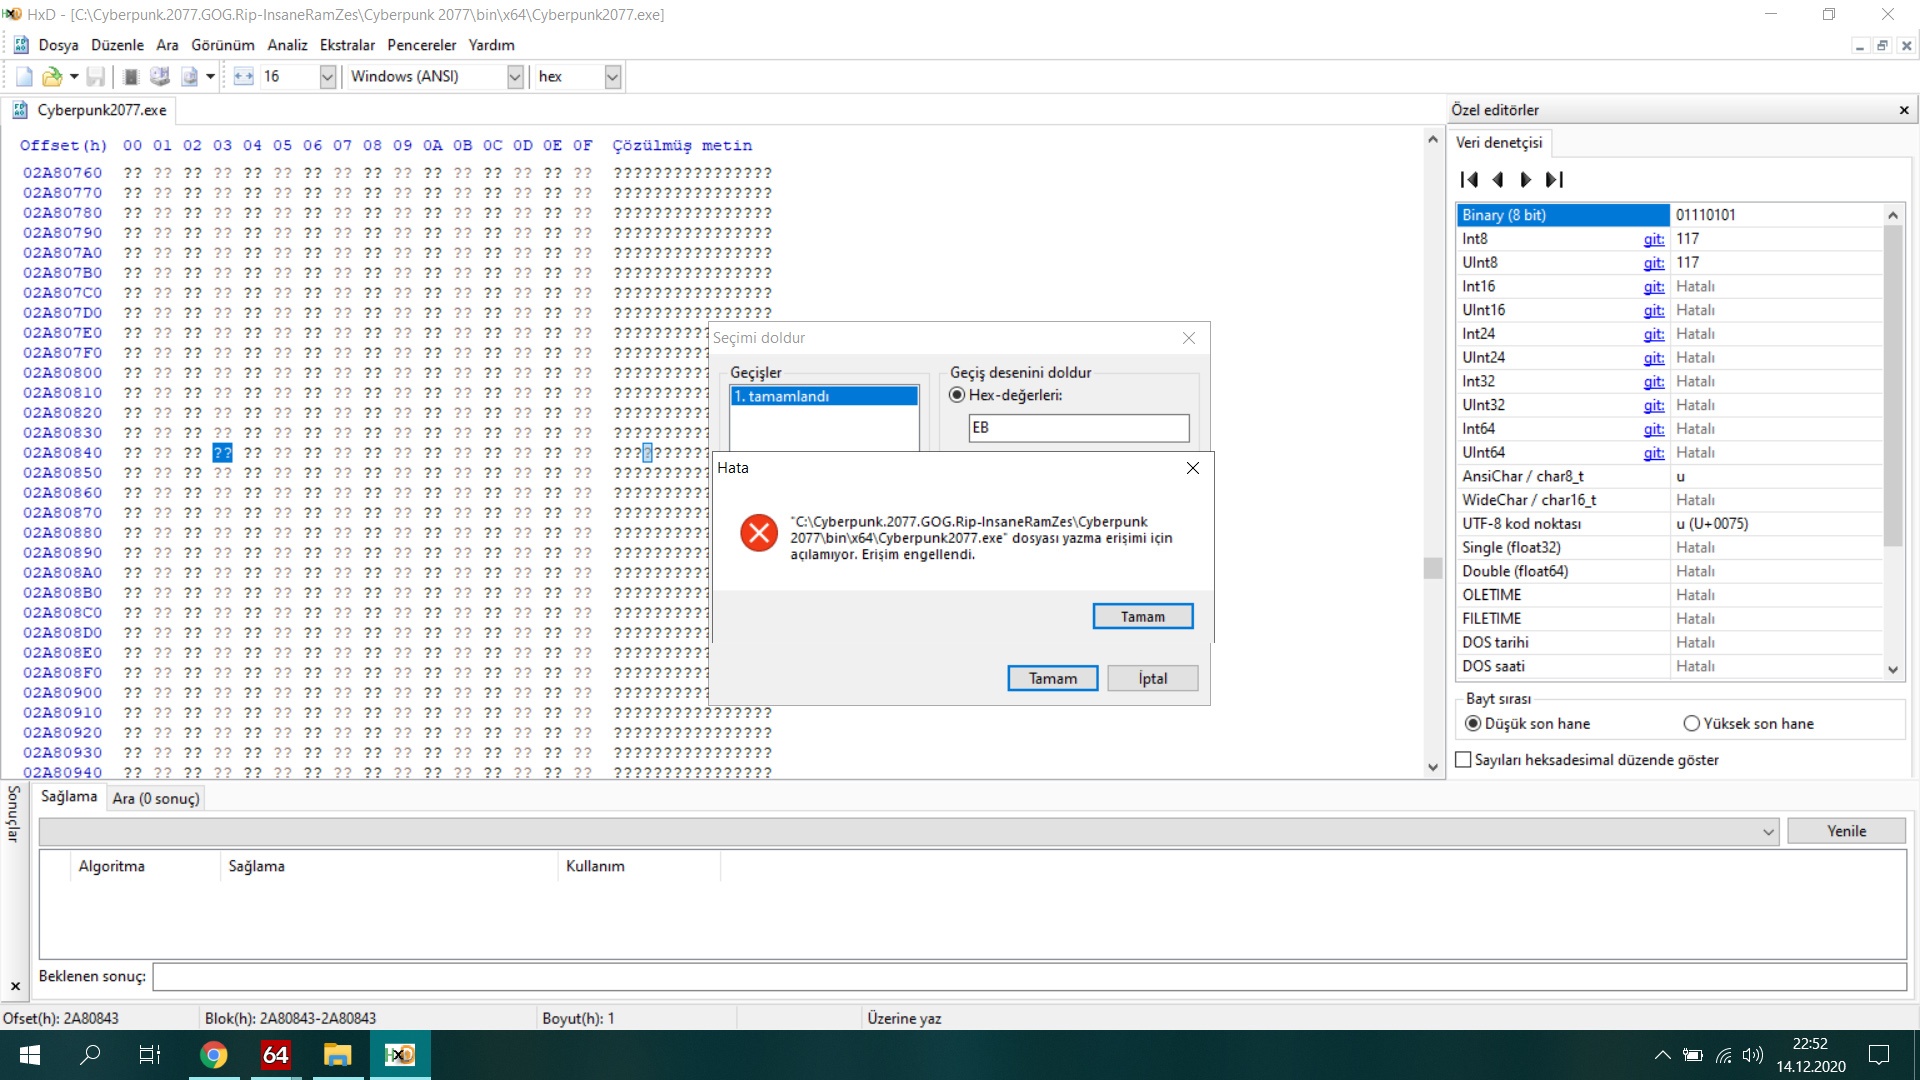Viewport: 1920px width, 1080px height.
Task: Click the İptal button
Action: point(1152,679)
